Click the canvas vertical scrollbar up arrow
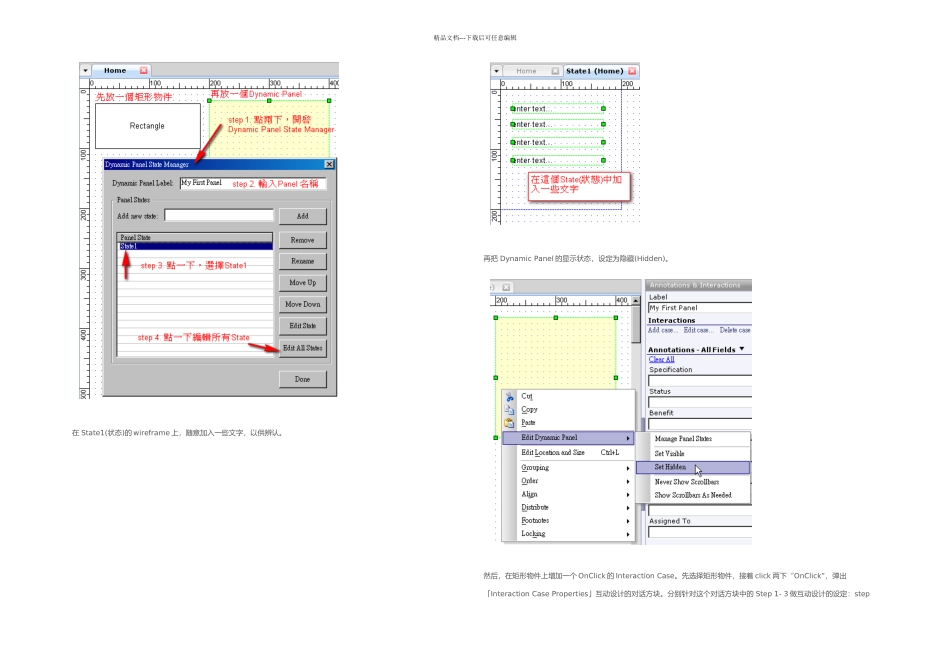The image size is (950, 672). 635,300
